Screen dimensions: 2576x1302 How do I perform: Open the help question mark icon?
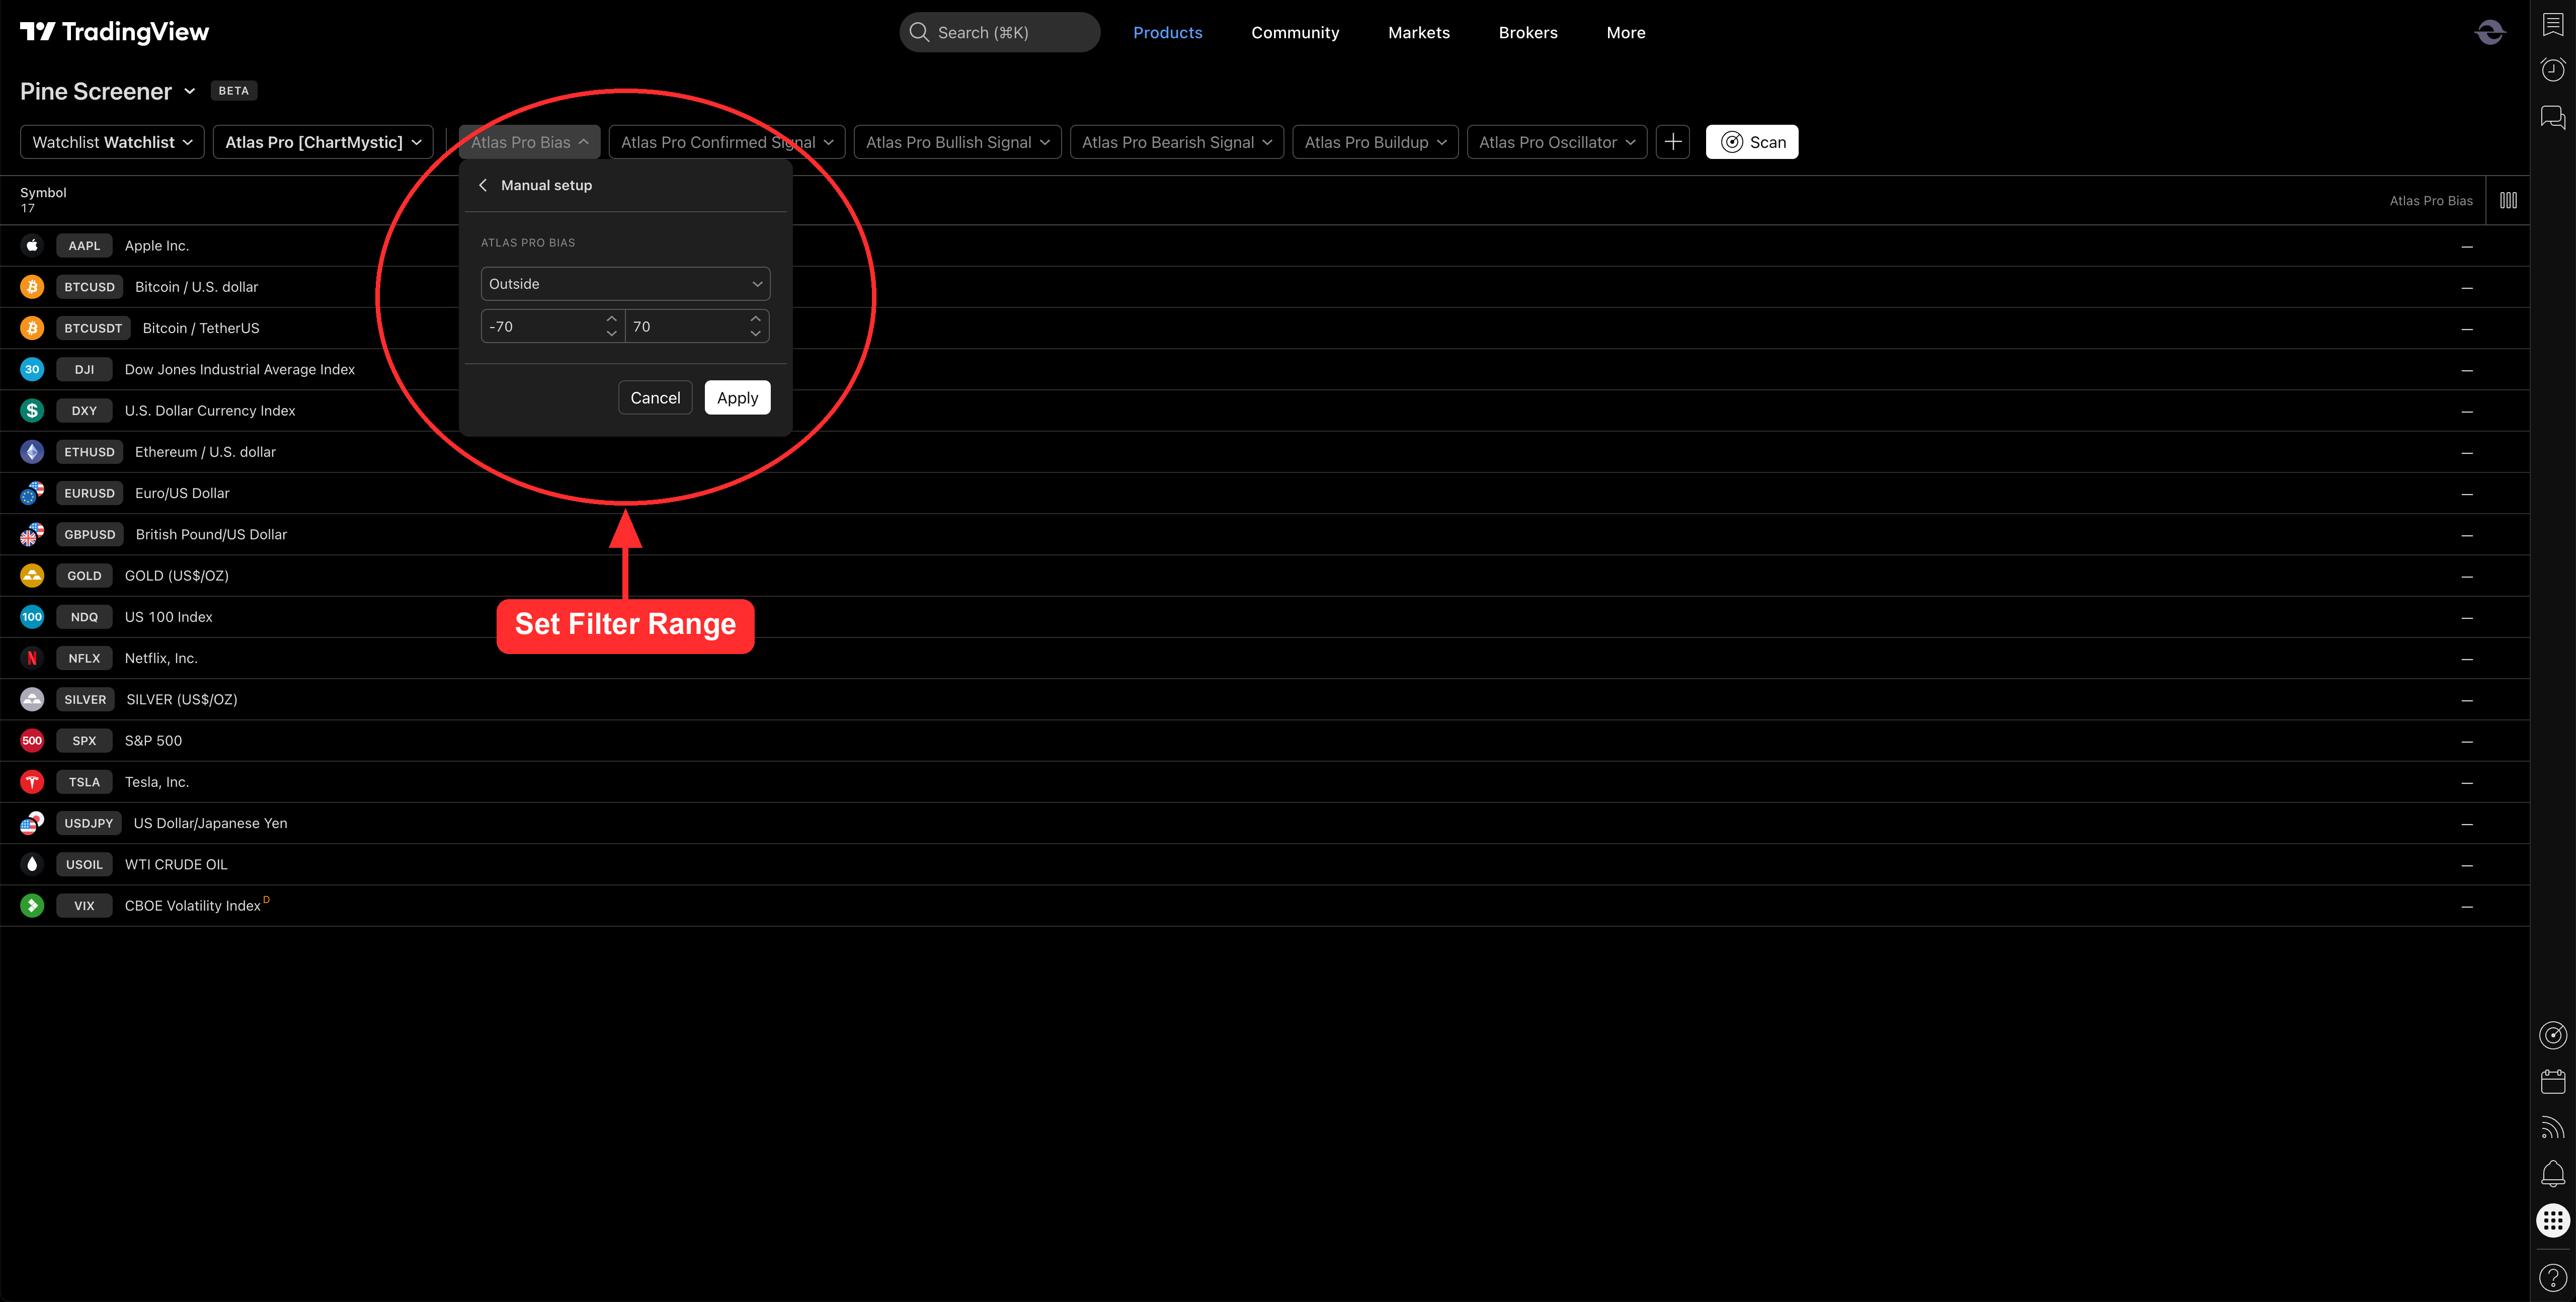click(x=2553, y=1278)
